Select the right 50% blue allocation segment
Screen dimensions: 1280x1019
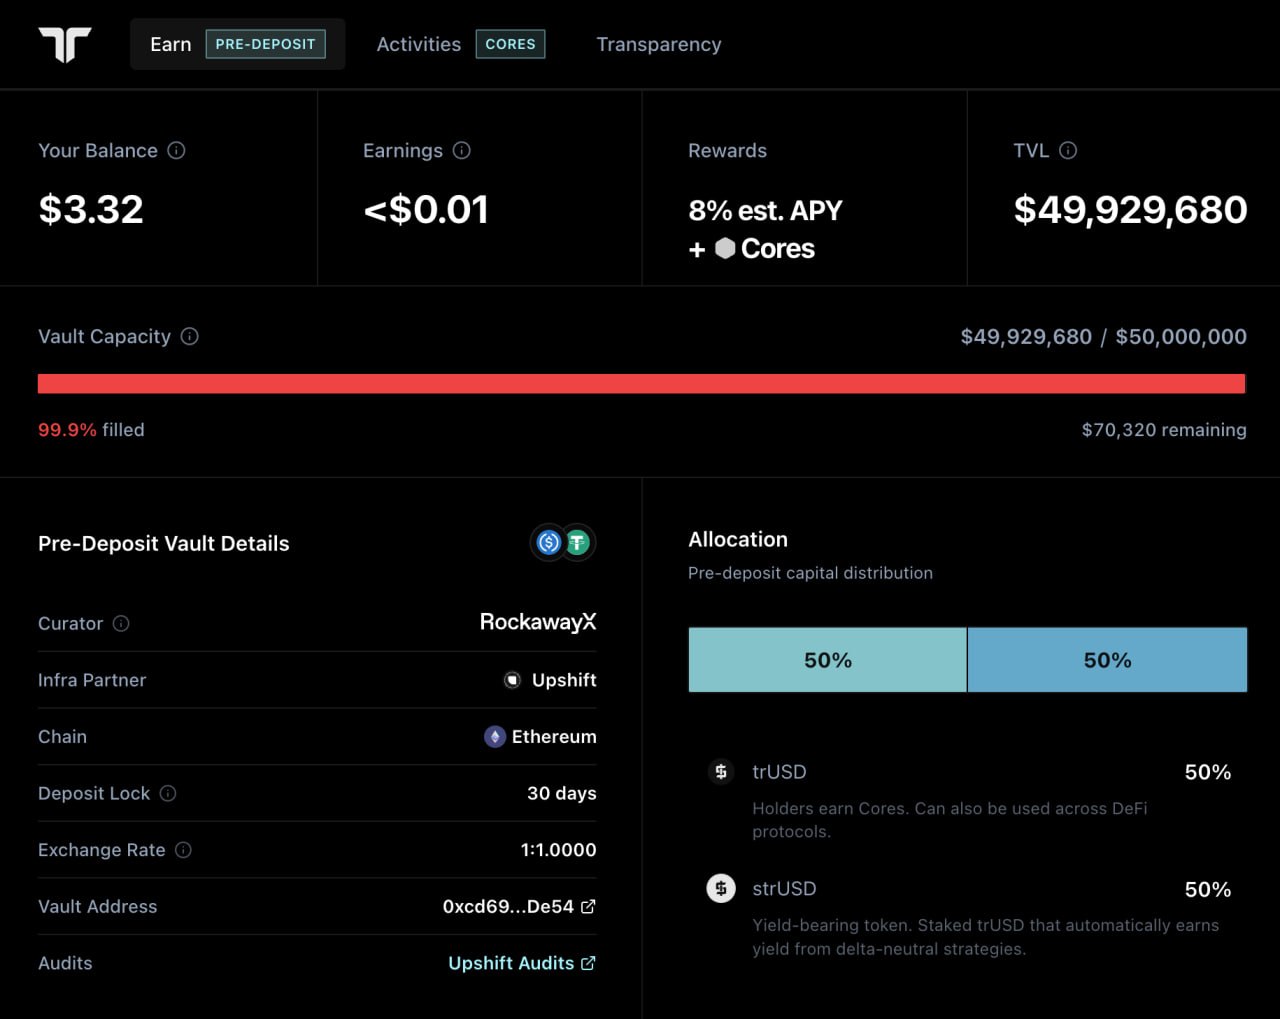point(1107,660)
